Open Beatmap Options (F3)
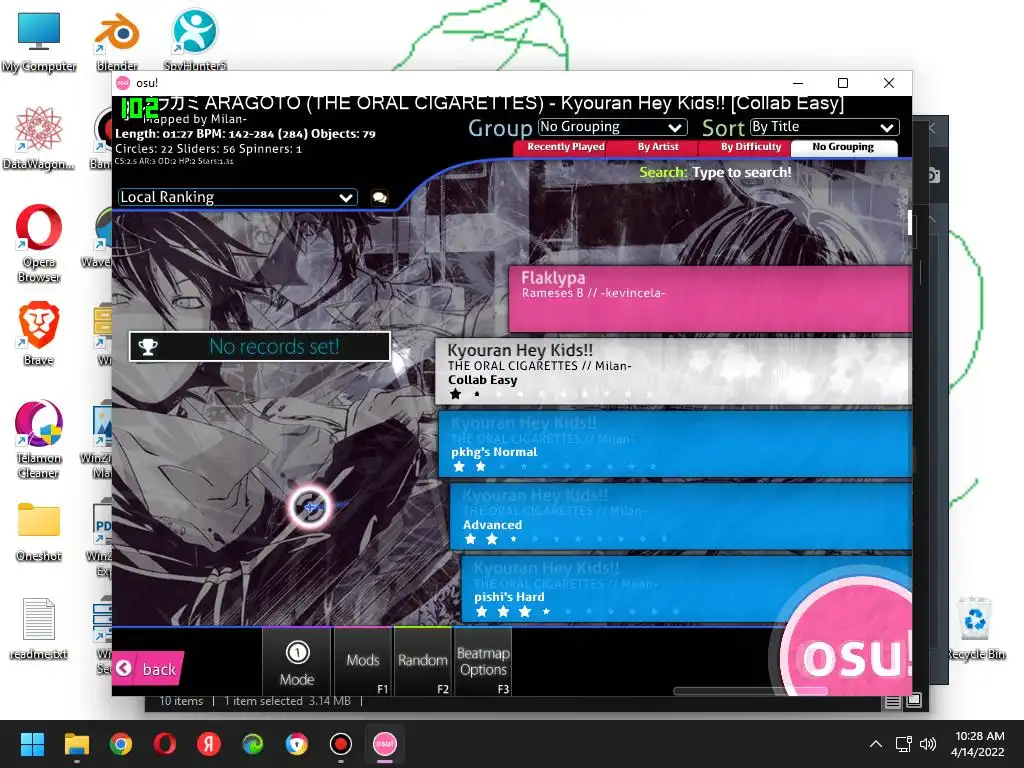The image size is (1024, 768). [x=483, y=662]
